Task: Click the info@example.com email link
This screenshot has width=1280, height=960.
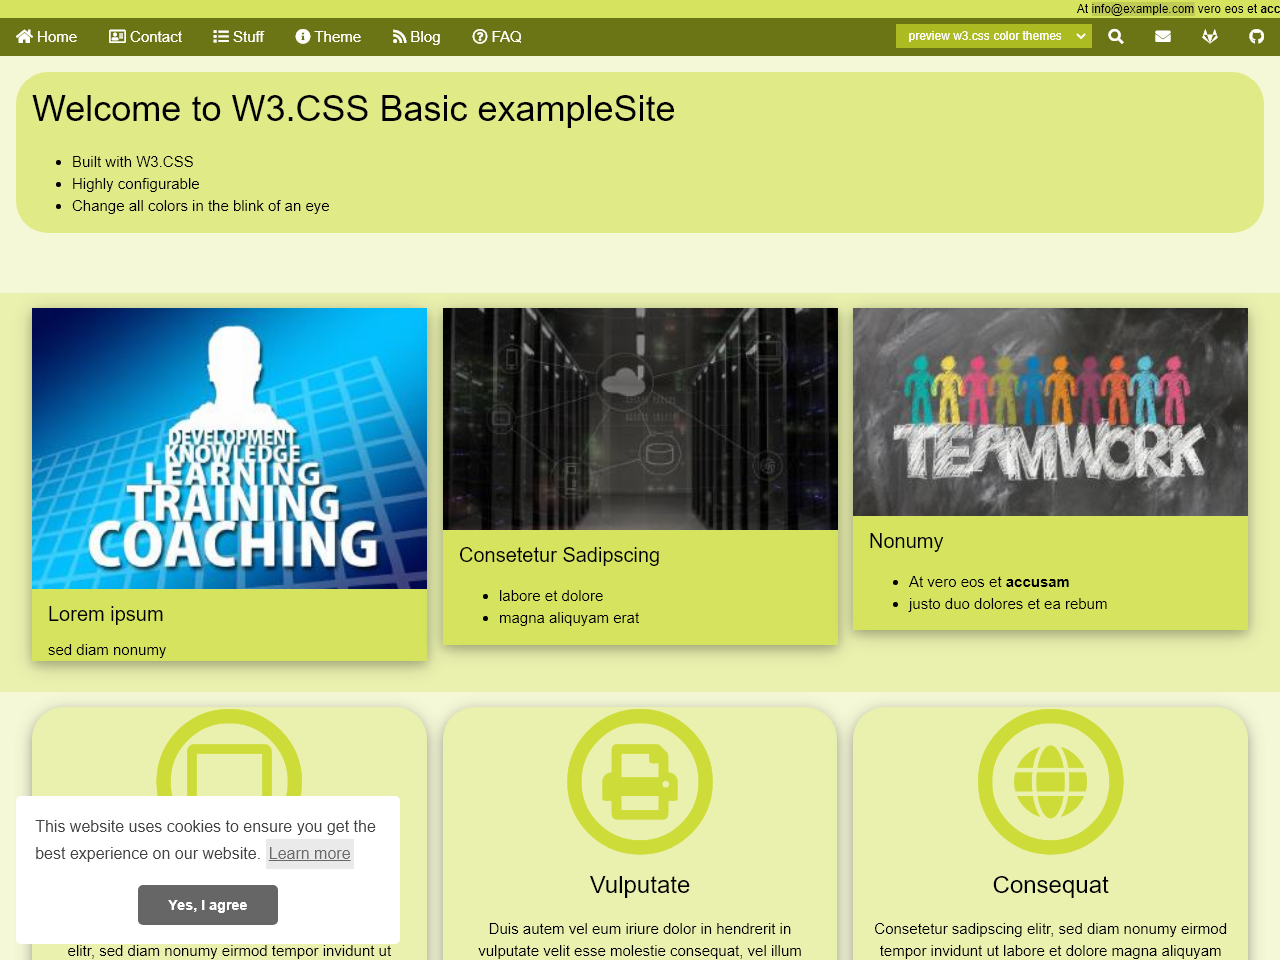Action: click(x=1142, y=9)
